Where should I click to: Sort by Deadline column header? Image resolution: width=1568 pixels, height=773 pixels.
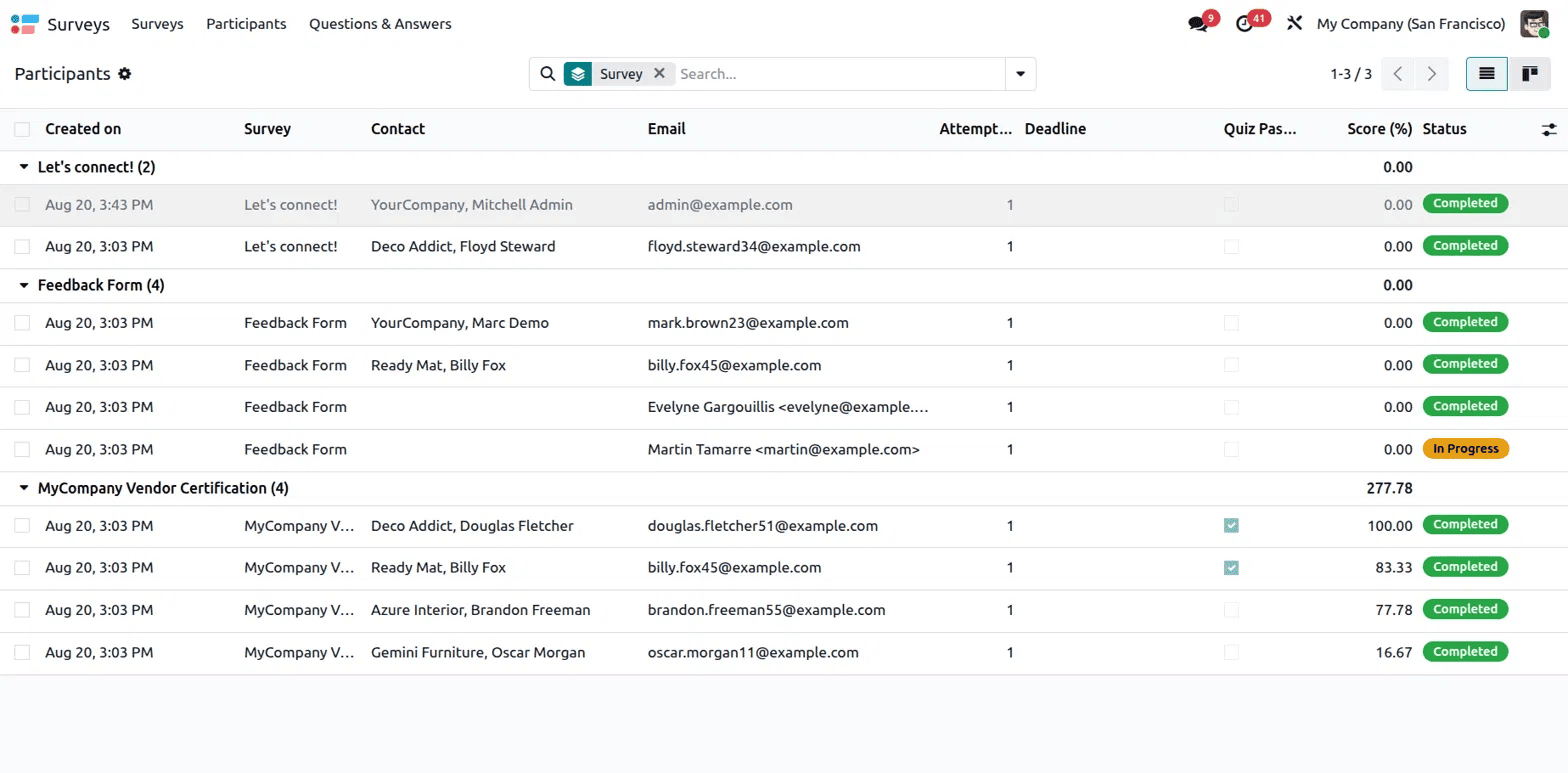[x=1055, y=129]
